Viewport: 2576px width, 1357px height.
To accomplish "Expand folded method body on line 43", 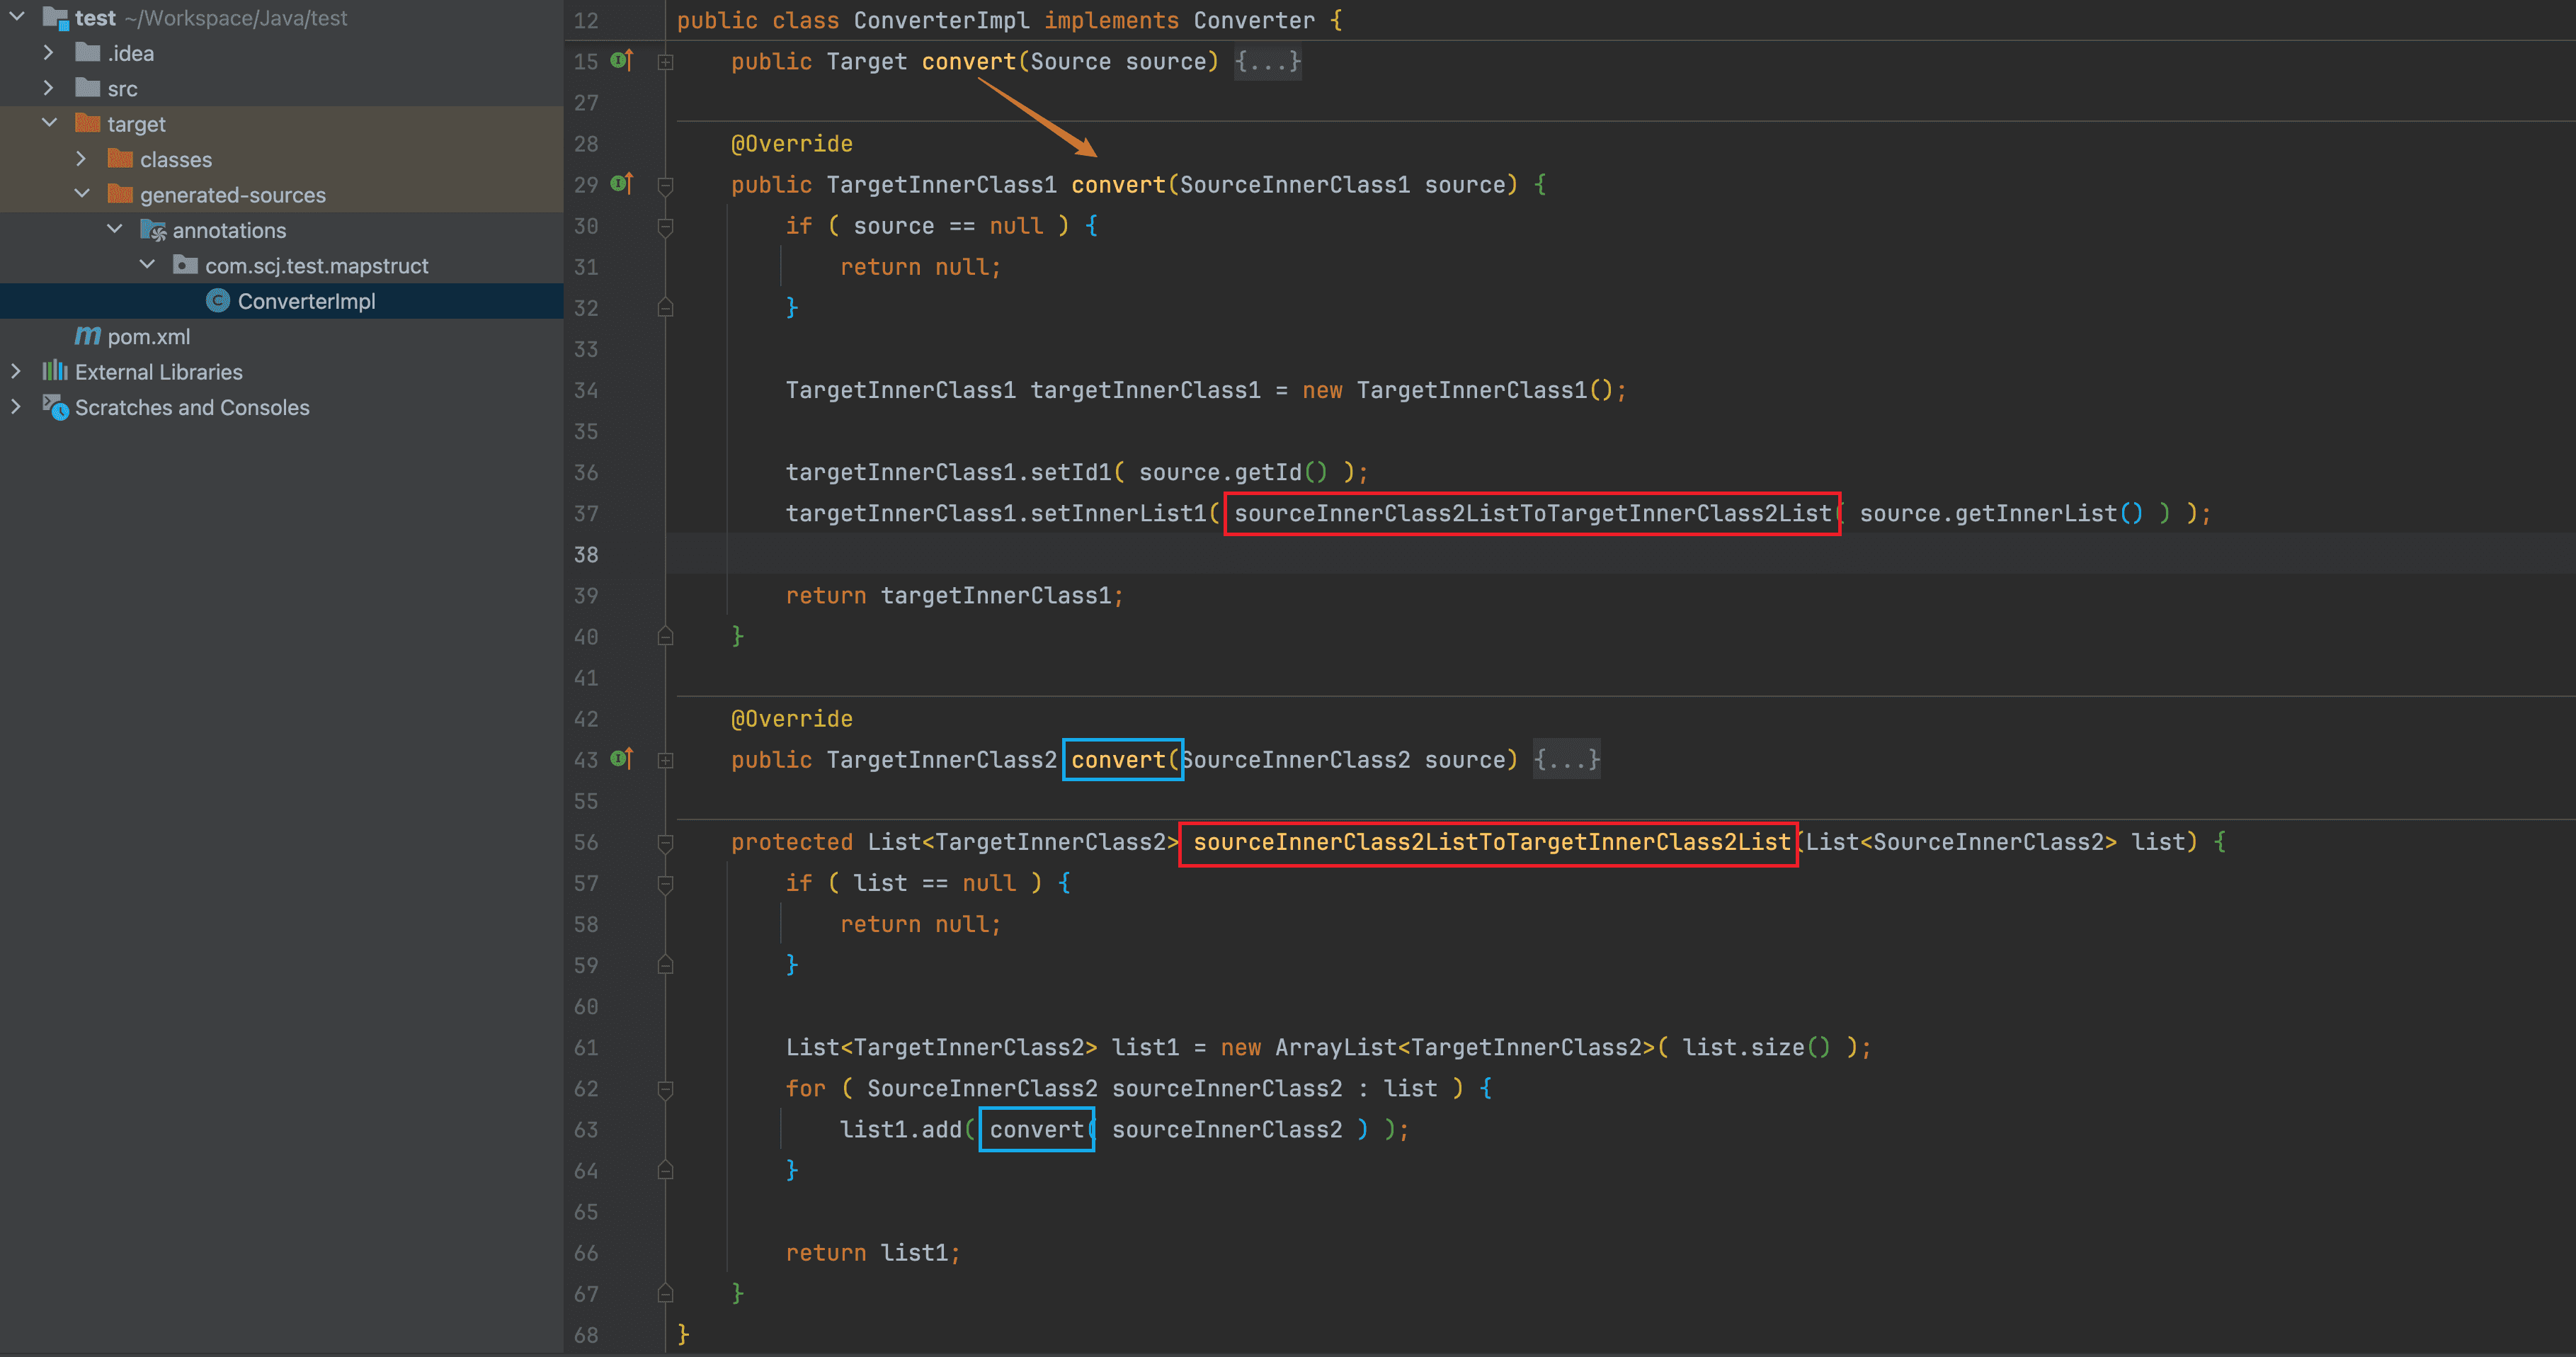I will (665, 760).
